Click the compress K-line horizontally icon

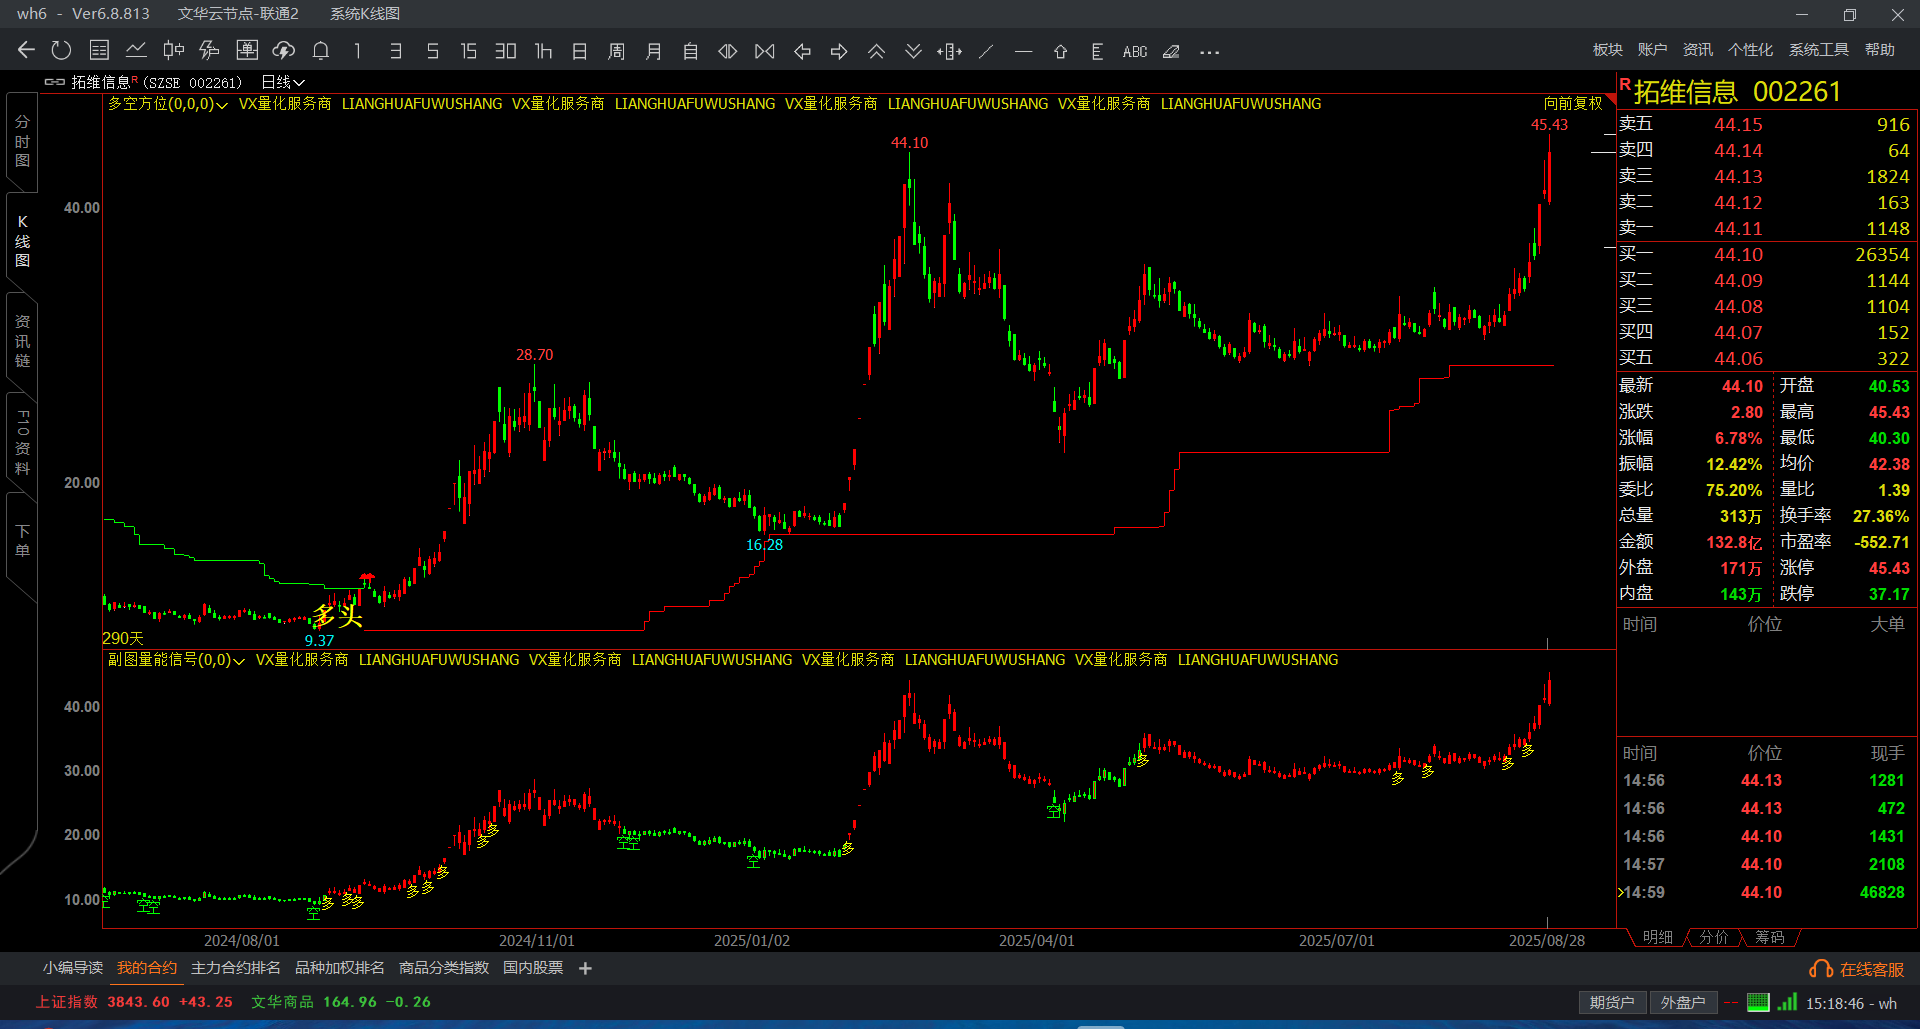(x=765, y=51)
